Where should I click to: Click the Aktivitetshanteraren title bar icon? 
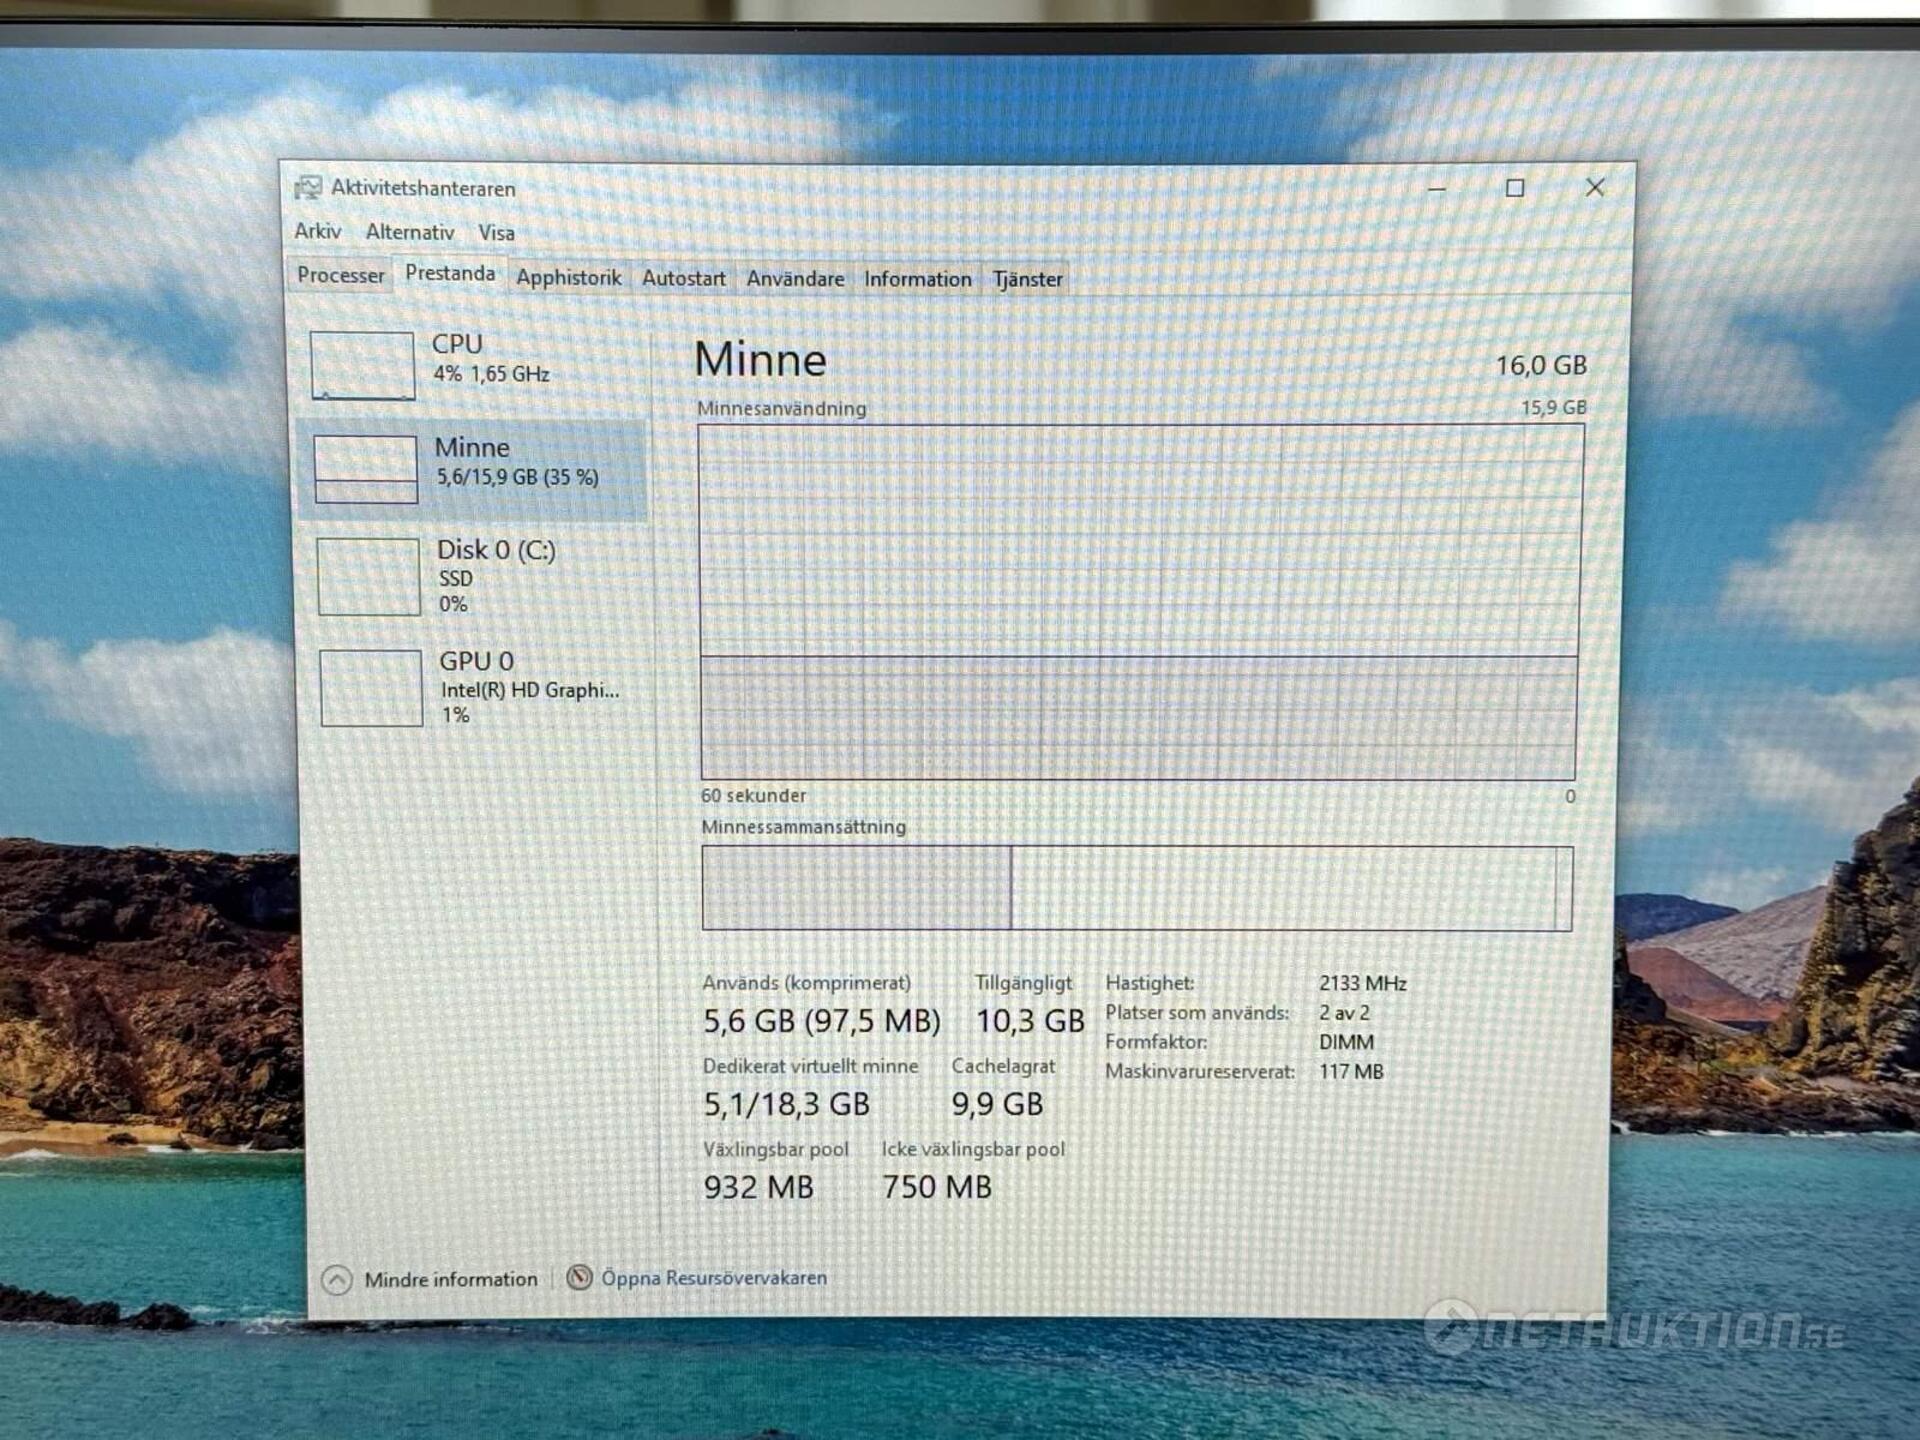(x=308, y=187)
